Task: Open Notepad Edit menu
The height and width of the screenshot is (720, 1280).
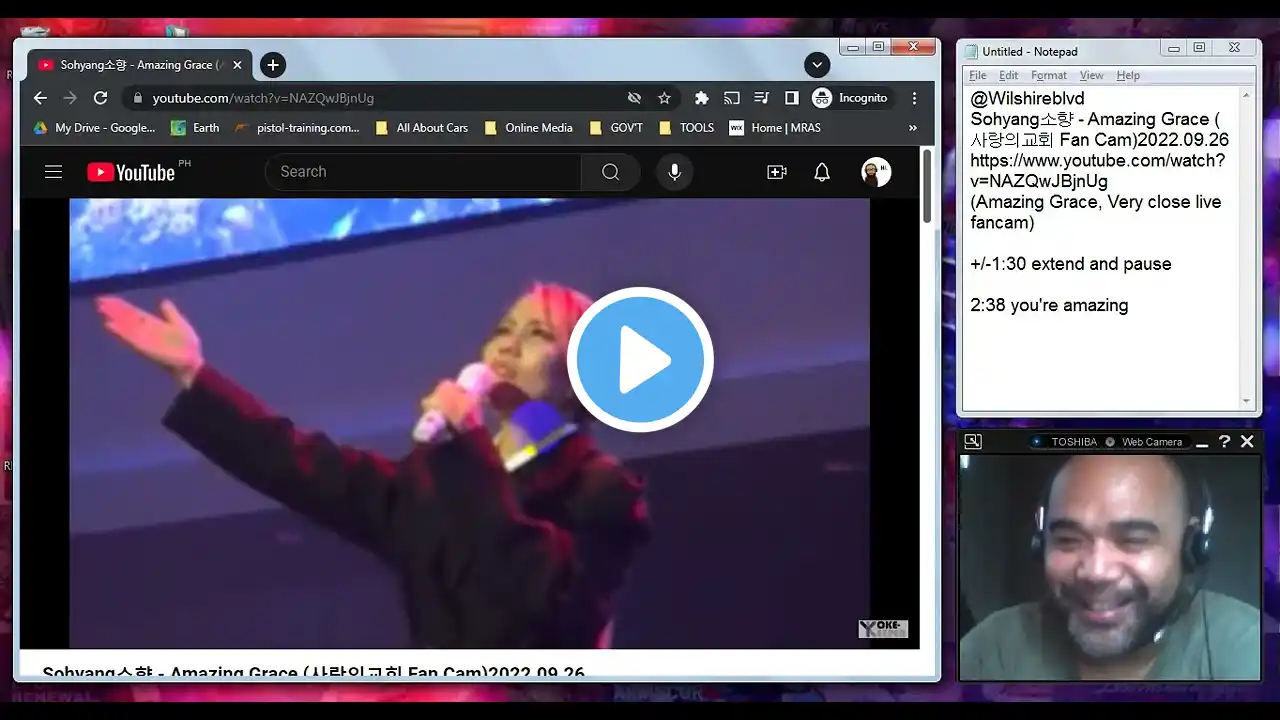Action: [1009, 75]
